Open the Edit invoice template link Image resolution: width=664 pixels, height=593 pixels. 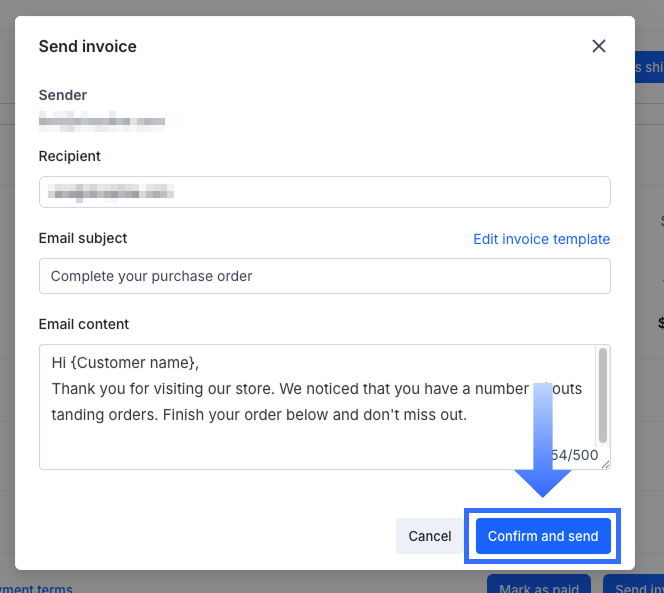pyautogui.click(x=541, y=239)
